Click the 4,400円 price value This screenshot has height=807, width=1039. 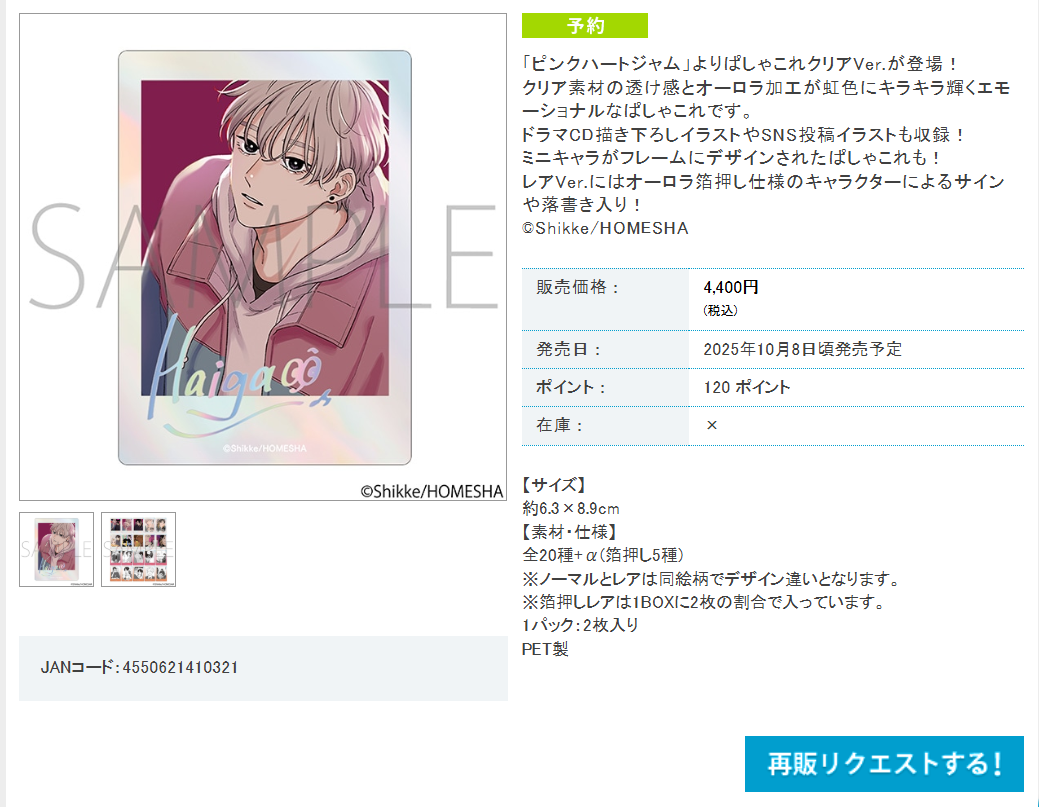pos(731,288)
